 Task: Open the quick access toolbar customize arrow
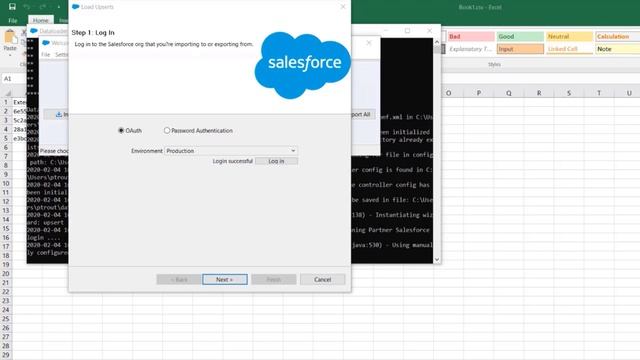point(58,7)
